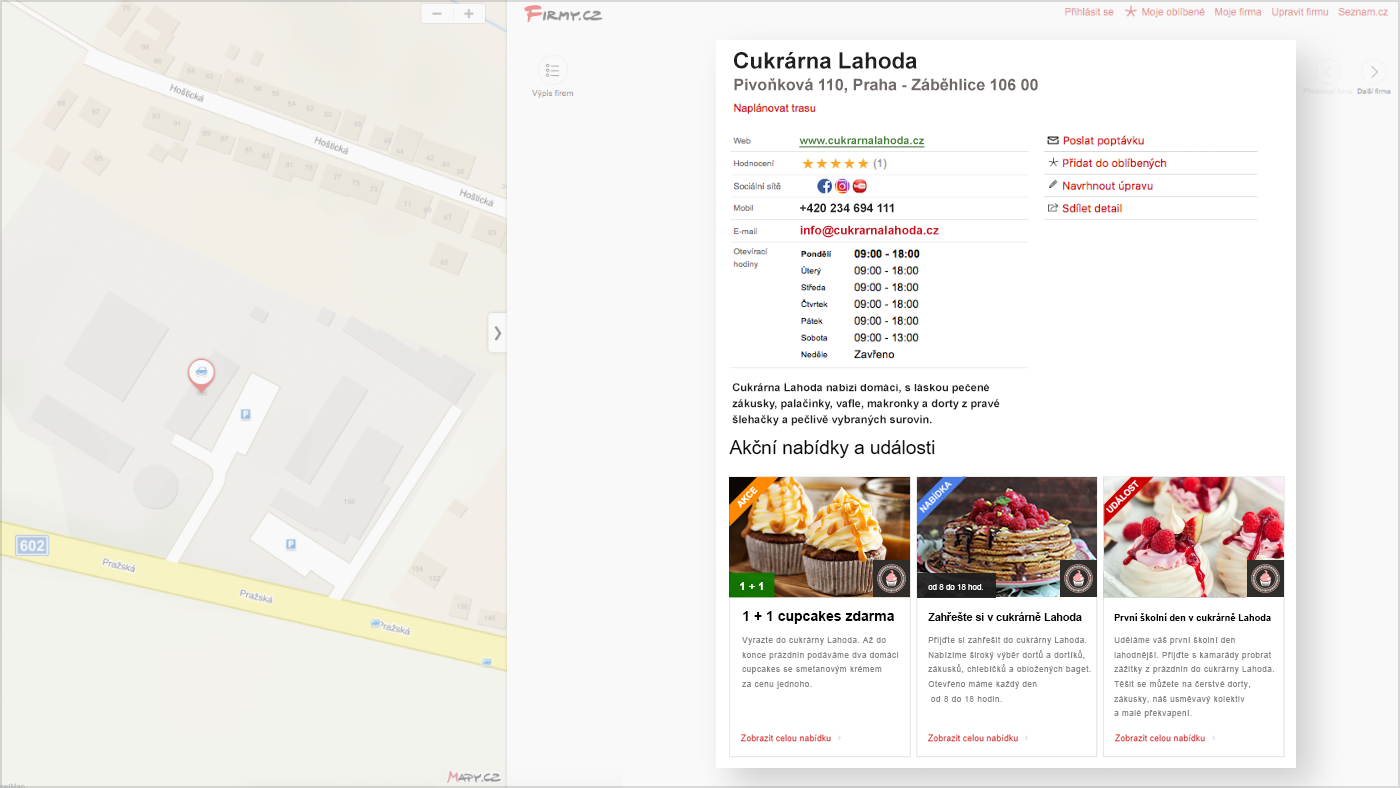Open the Instagram social icon

[842, 186]
